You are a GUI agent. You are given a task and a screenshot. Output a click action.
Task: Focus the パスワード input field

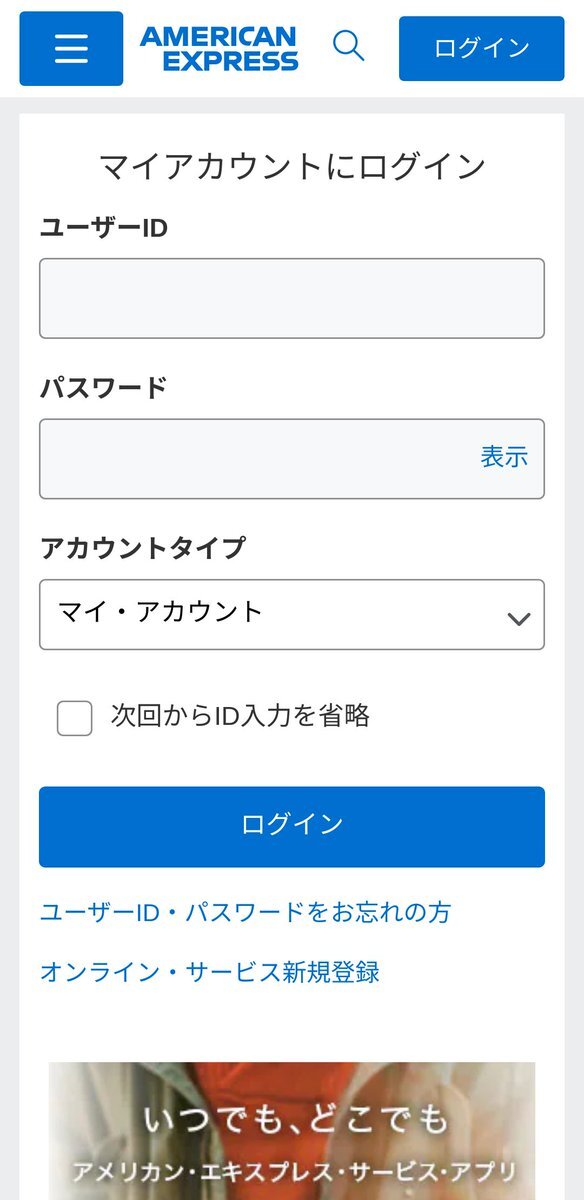292,459
